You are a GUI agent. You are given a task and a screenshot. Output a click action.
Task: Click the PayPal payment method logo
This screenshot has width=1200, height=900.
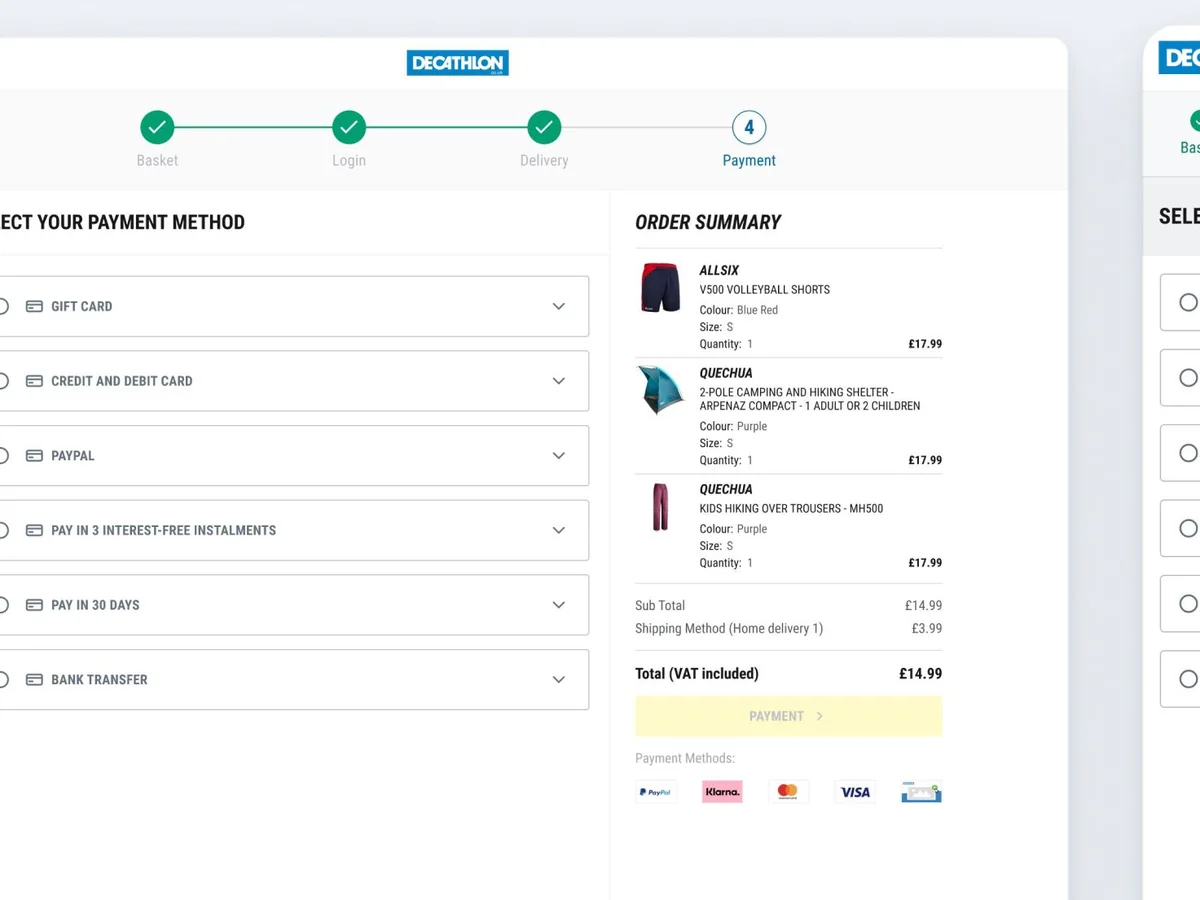click(656, 792)
